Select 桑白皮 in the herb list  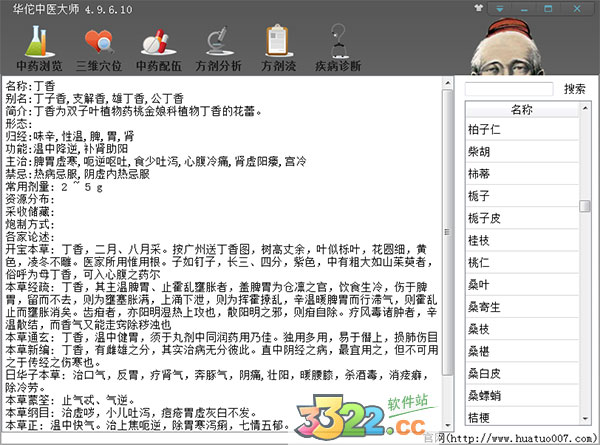coord(522,373)
